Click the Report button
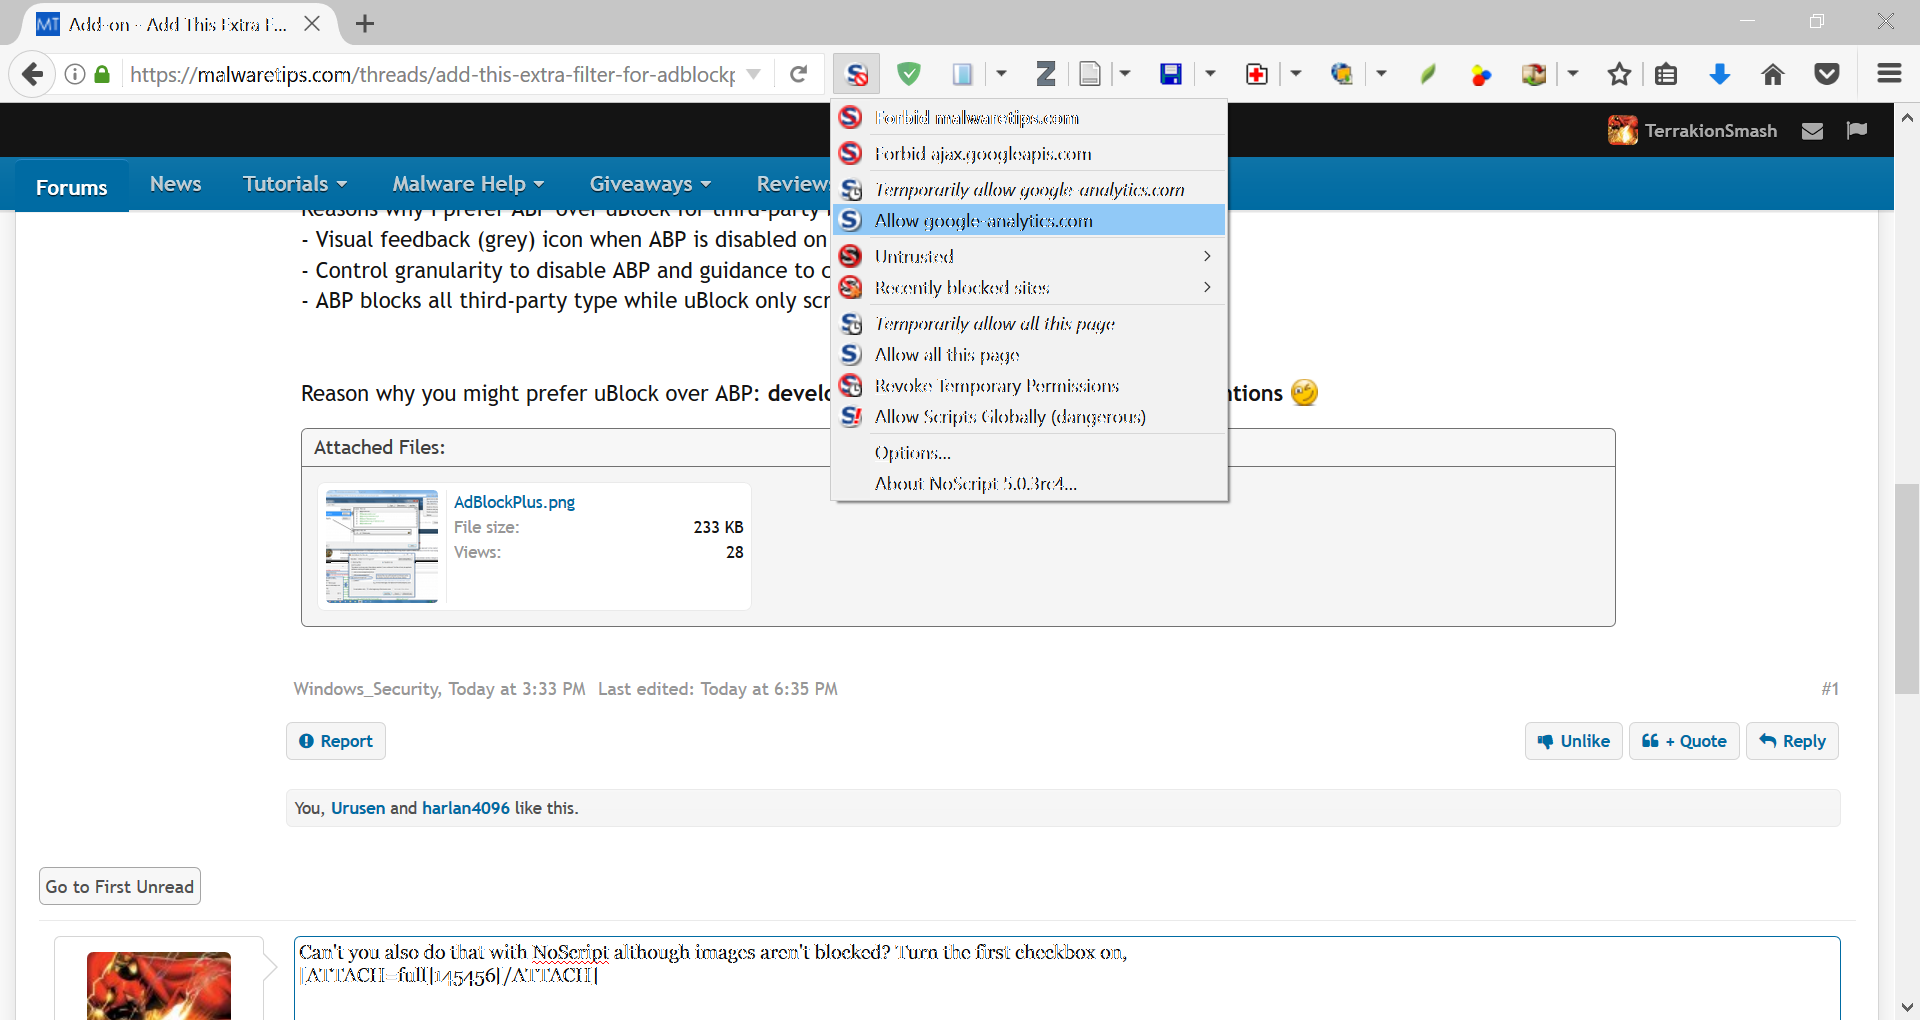 [336, 741]
